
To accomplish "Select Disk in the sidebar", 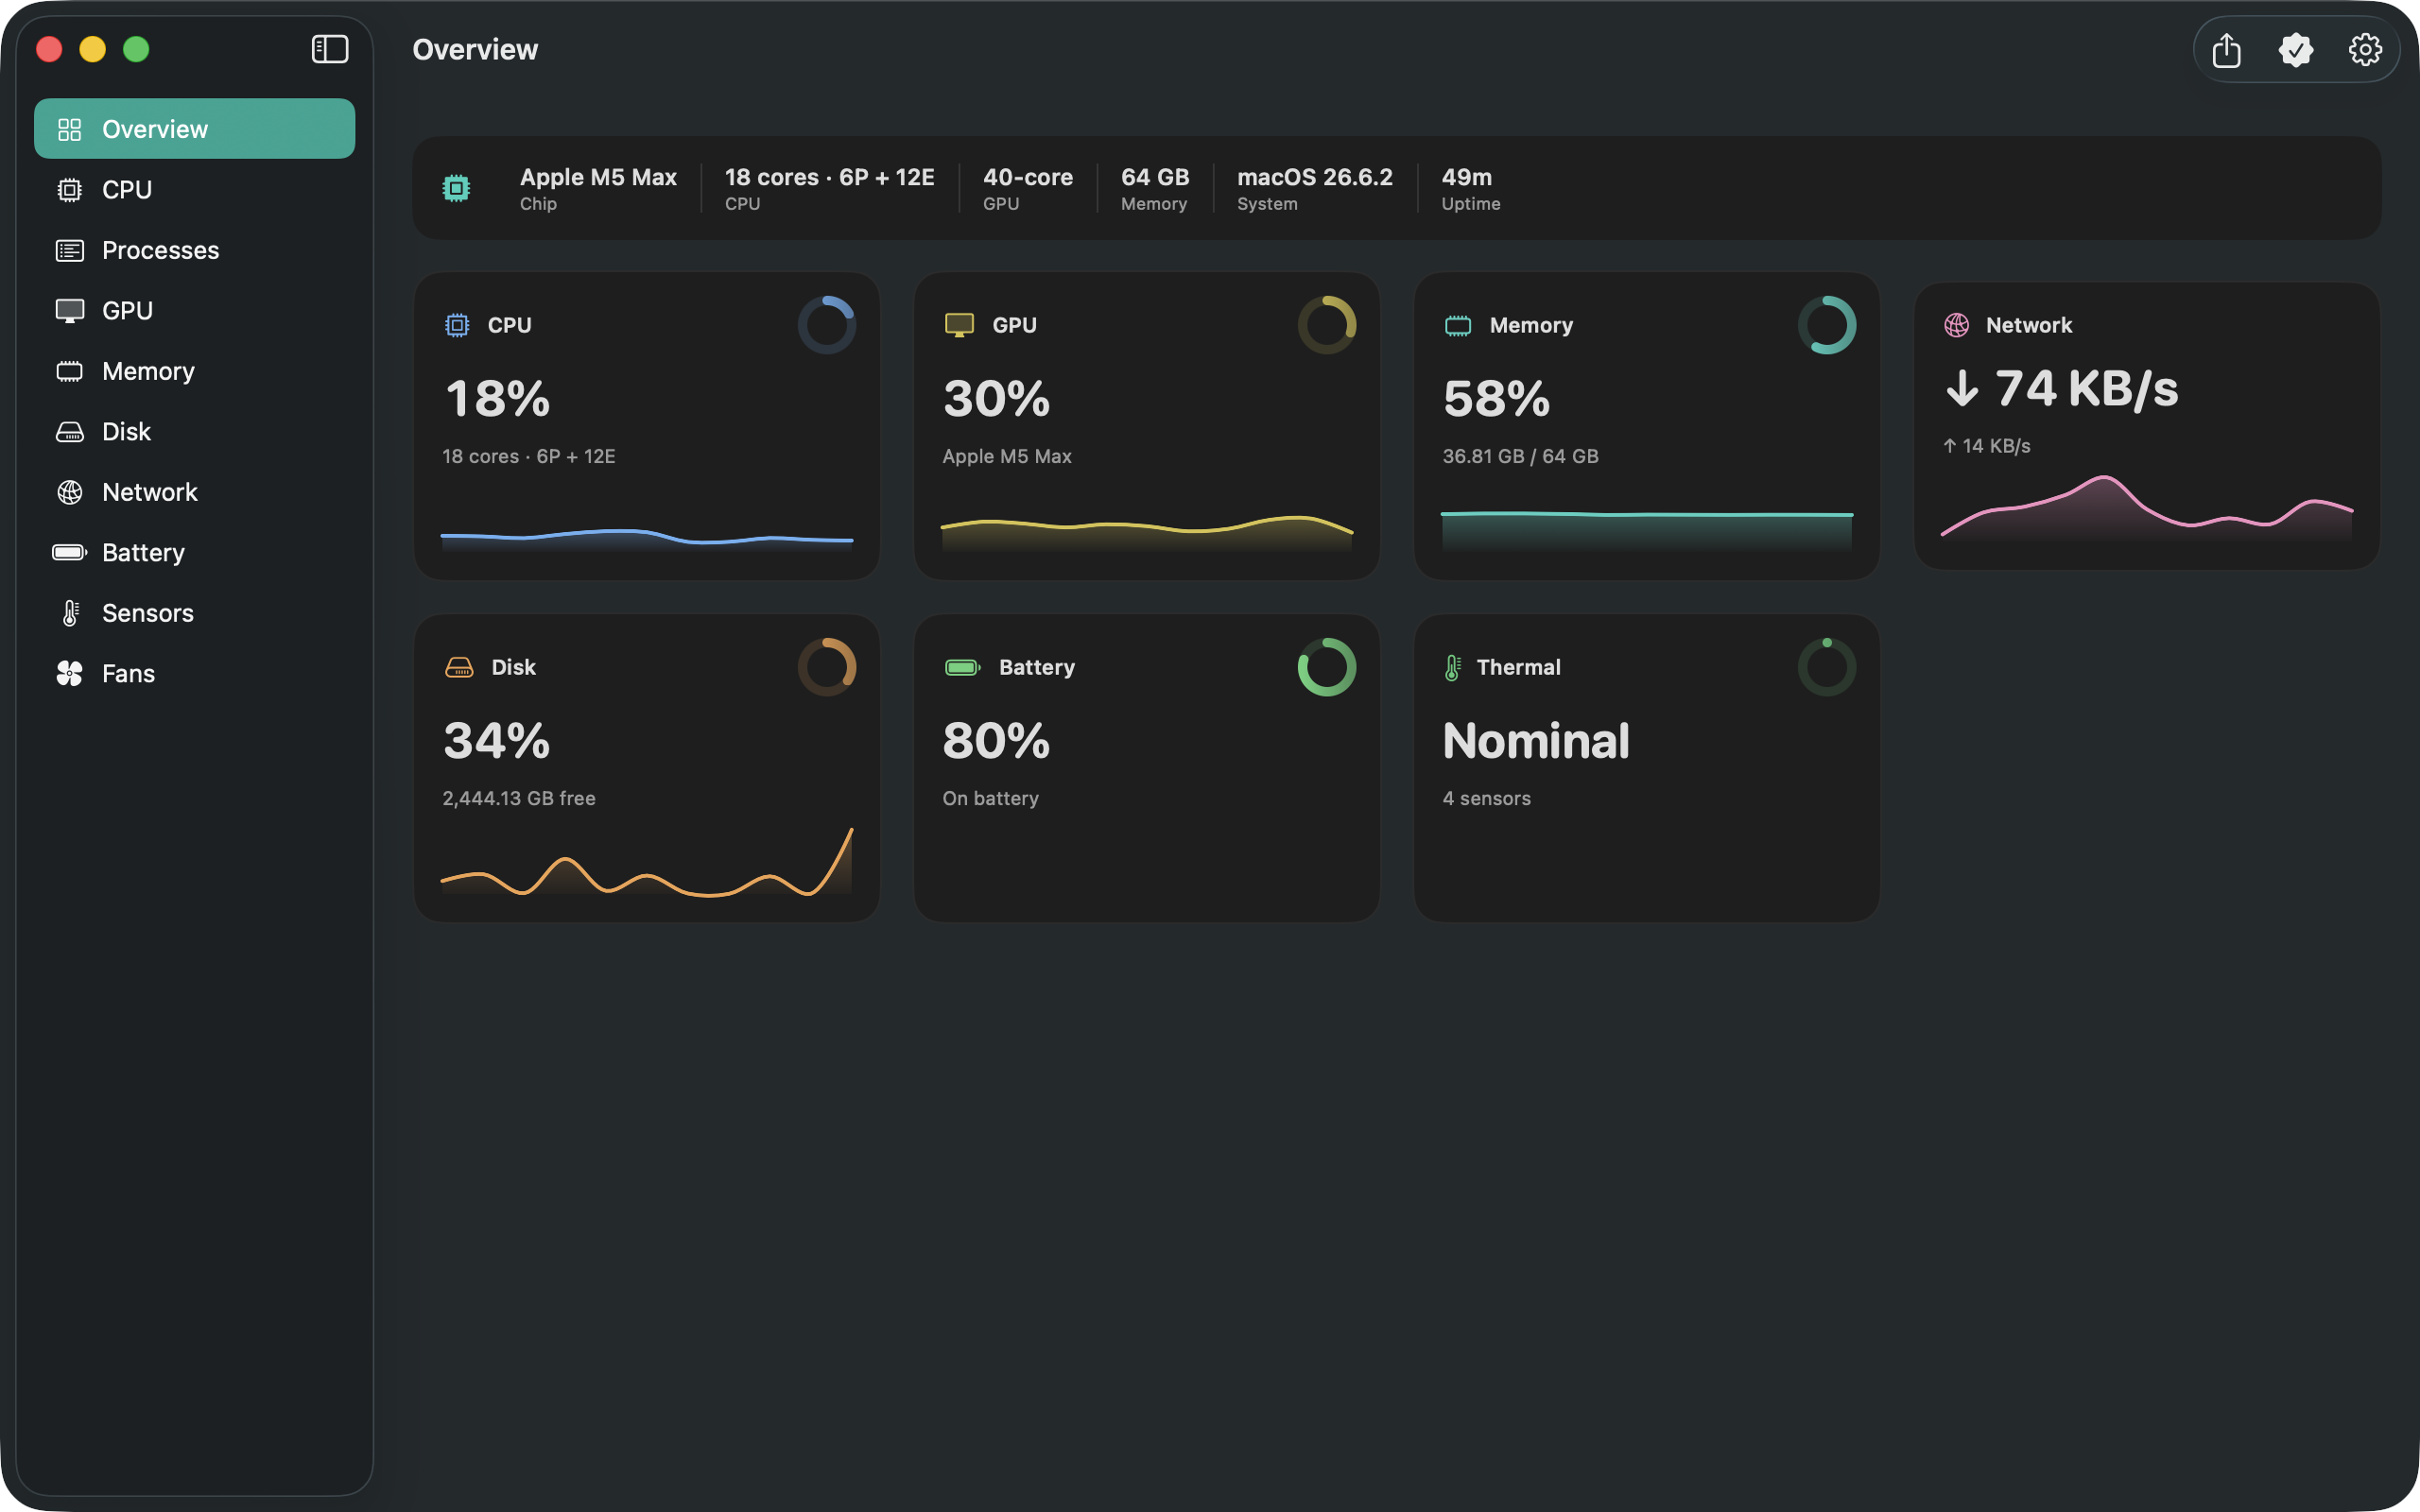I will click(x=194, y=432).
